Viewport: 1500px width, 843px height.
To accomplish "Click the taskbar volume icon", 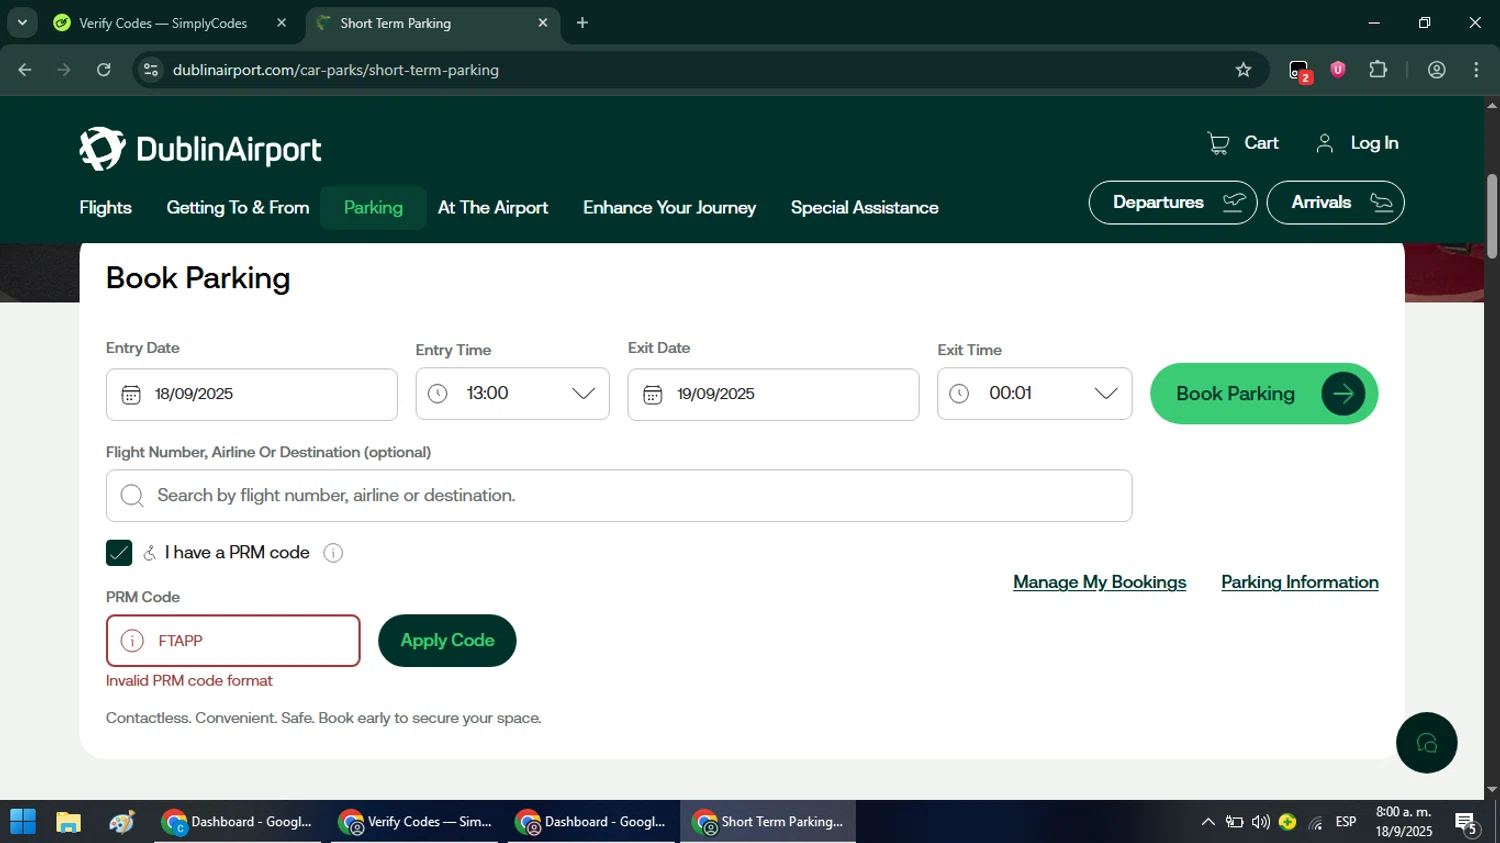I will [1261, 822].
